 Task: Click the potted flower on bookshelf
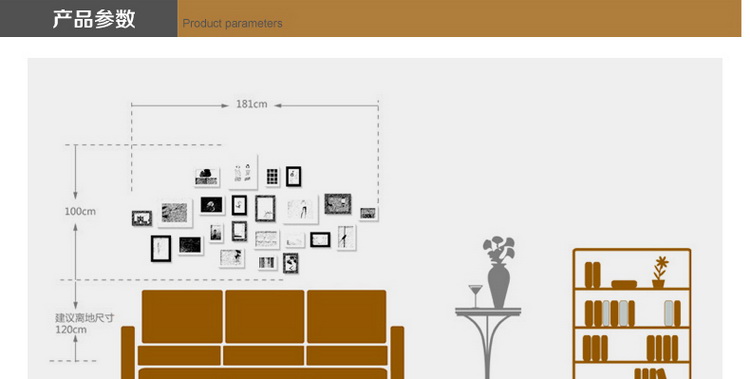[x=660, y=272]
